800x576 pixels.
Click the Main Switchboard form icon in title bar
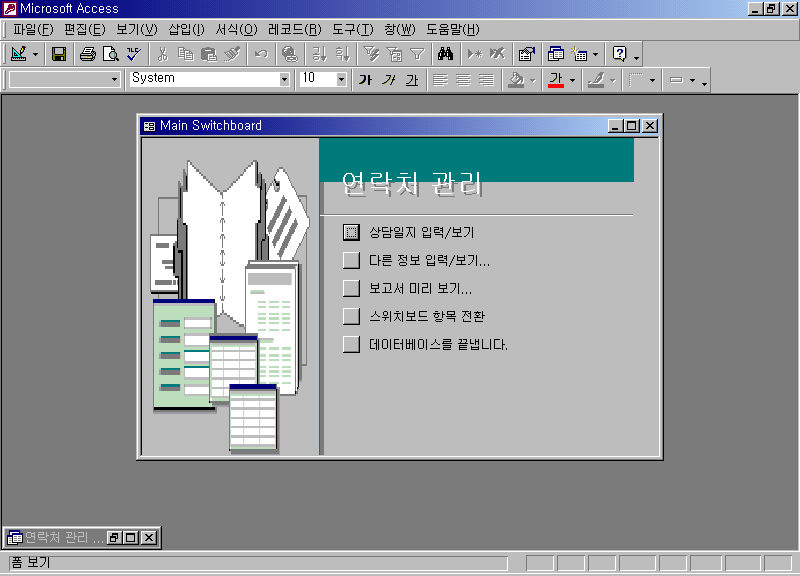tap(149, 126)
